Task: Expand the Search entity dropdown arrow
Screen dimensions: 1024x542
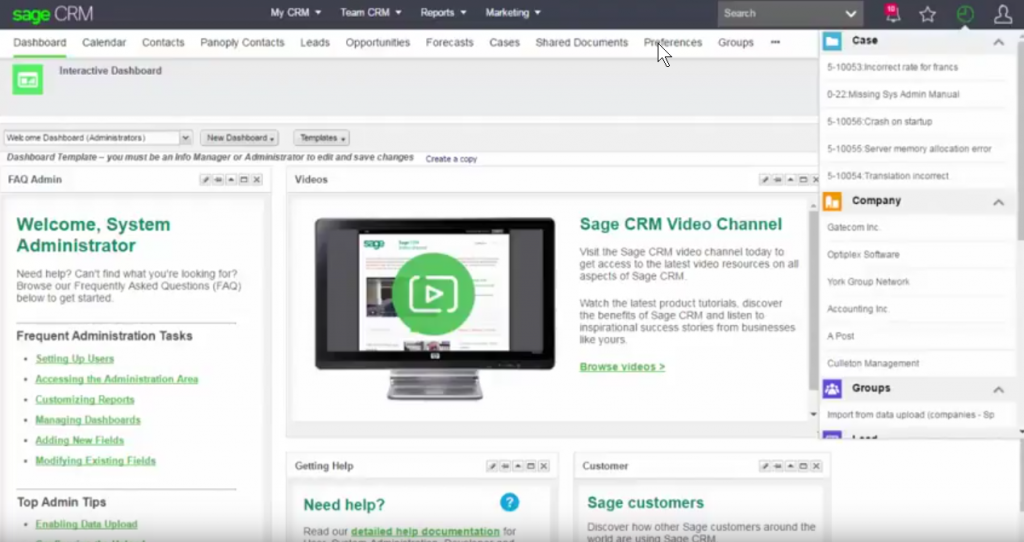Action: coord(850,14)
